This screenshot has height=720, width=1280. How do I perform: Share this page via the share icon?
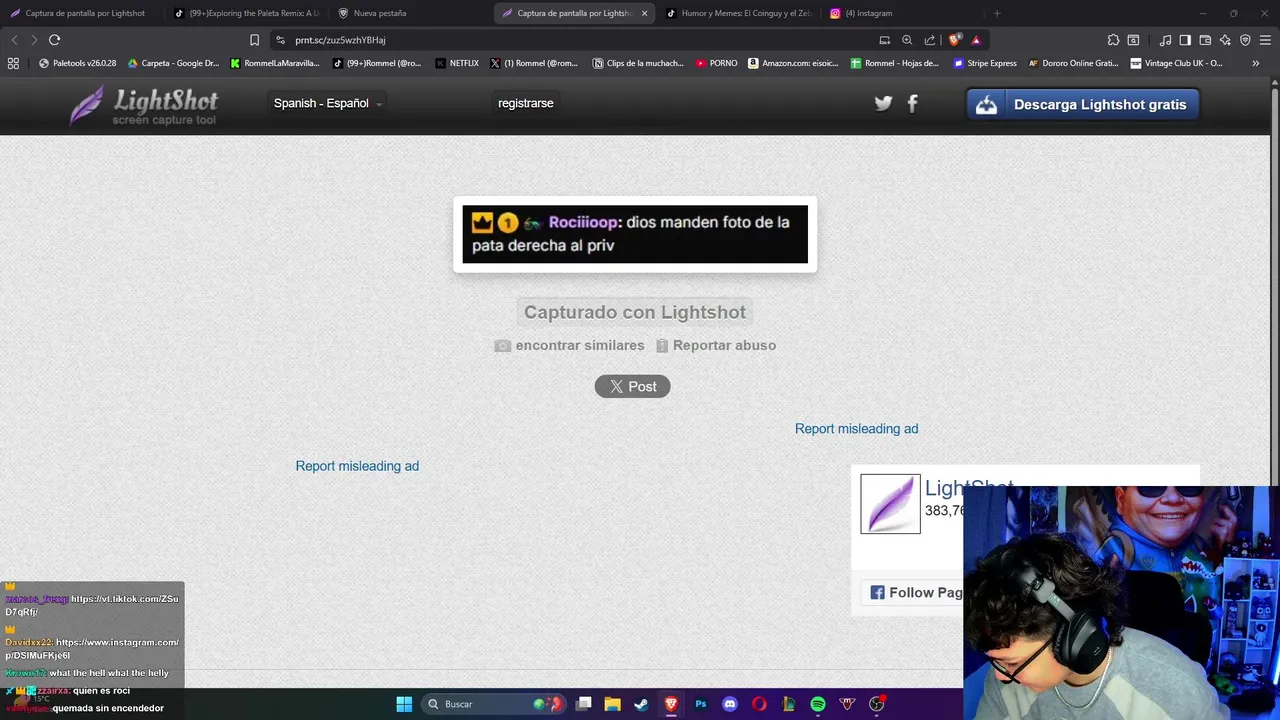coord(930,40)
